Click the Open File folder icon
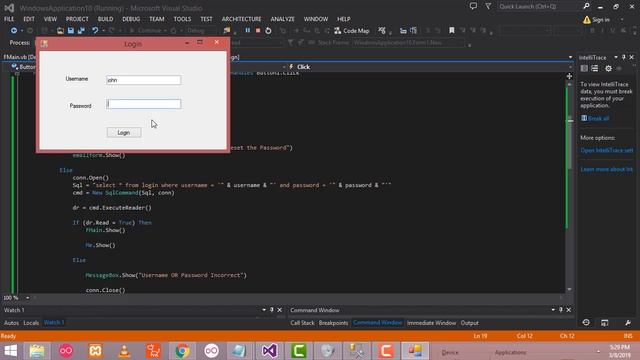Image resolution: width=640 pixels, height=360 pixels. pos(60,31)
